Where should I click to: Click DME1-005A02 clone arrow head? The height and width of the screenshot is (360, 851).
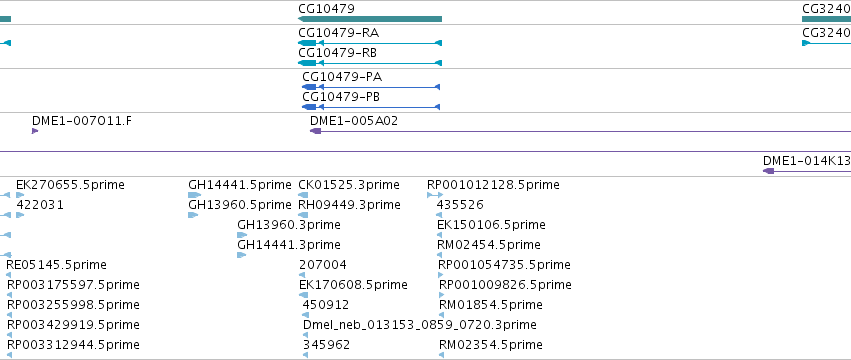click(315, 131)
